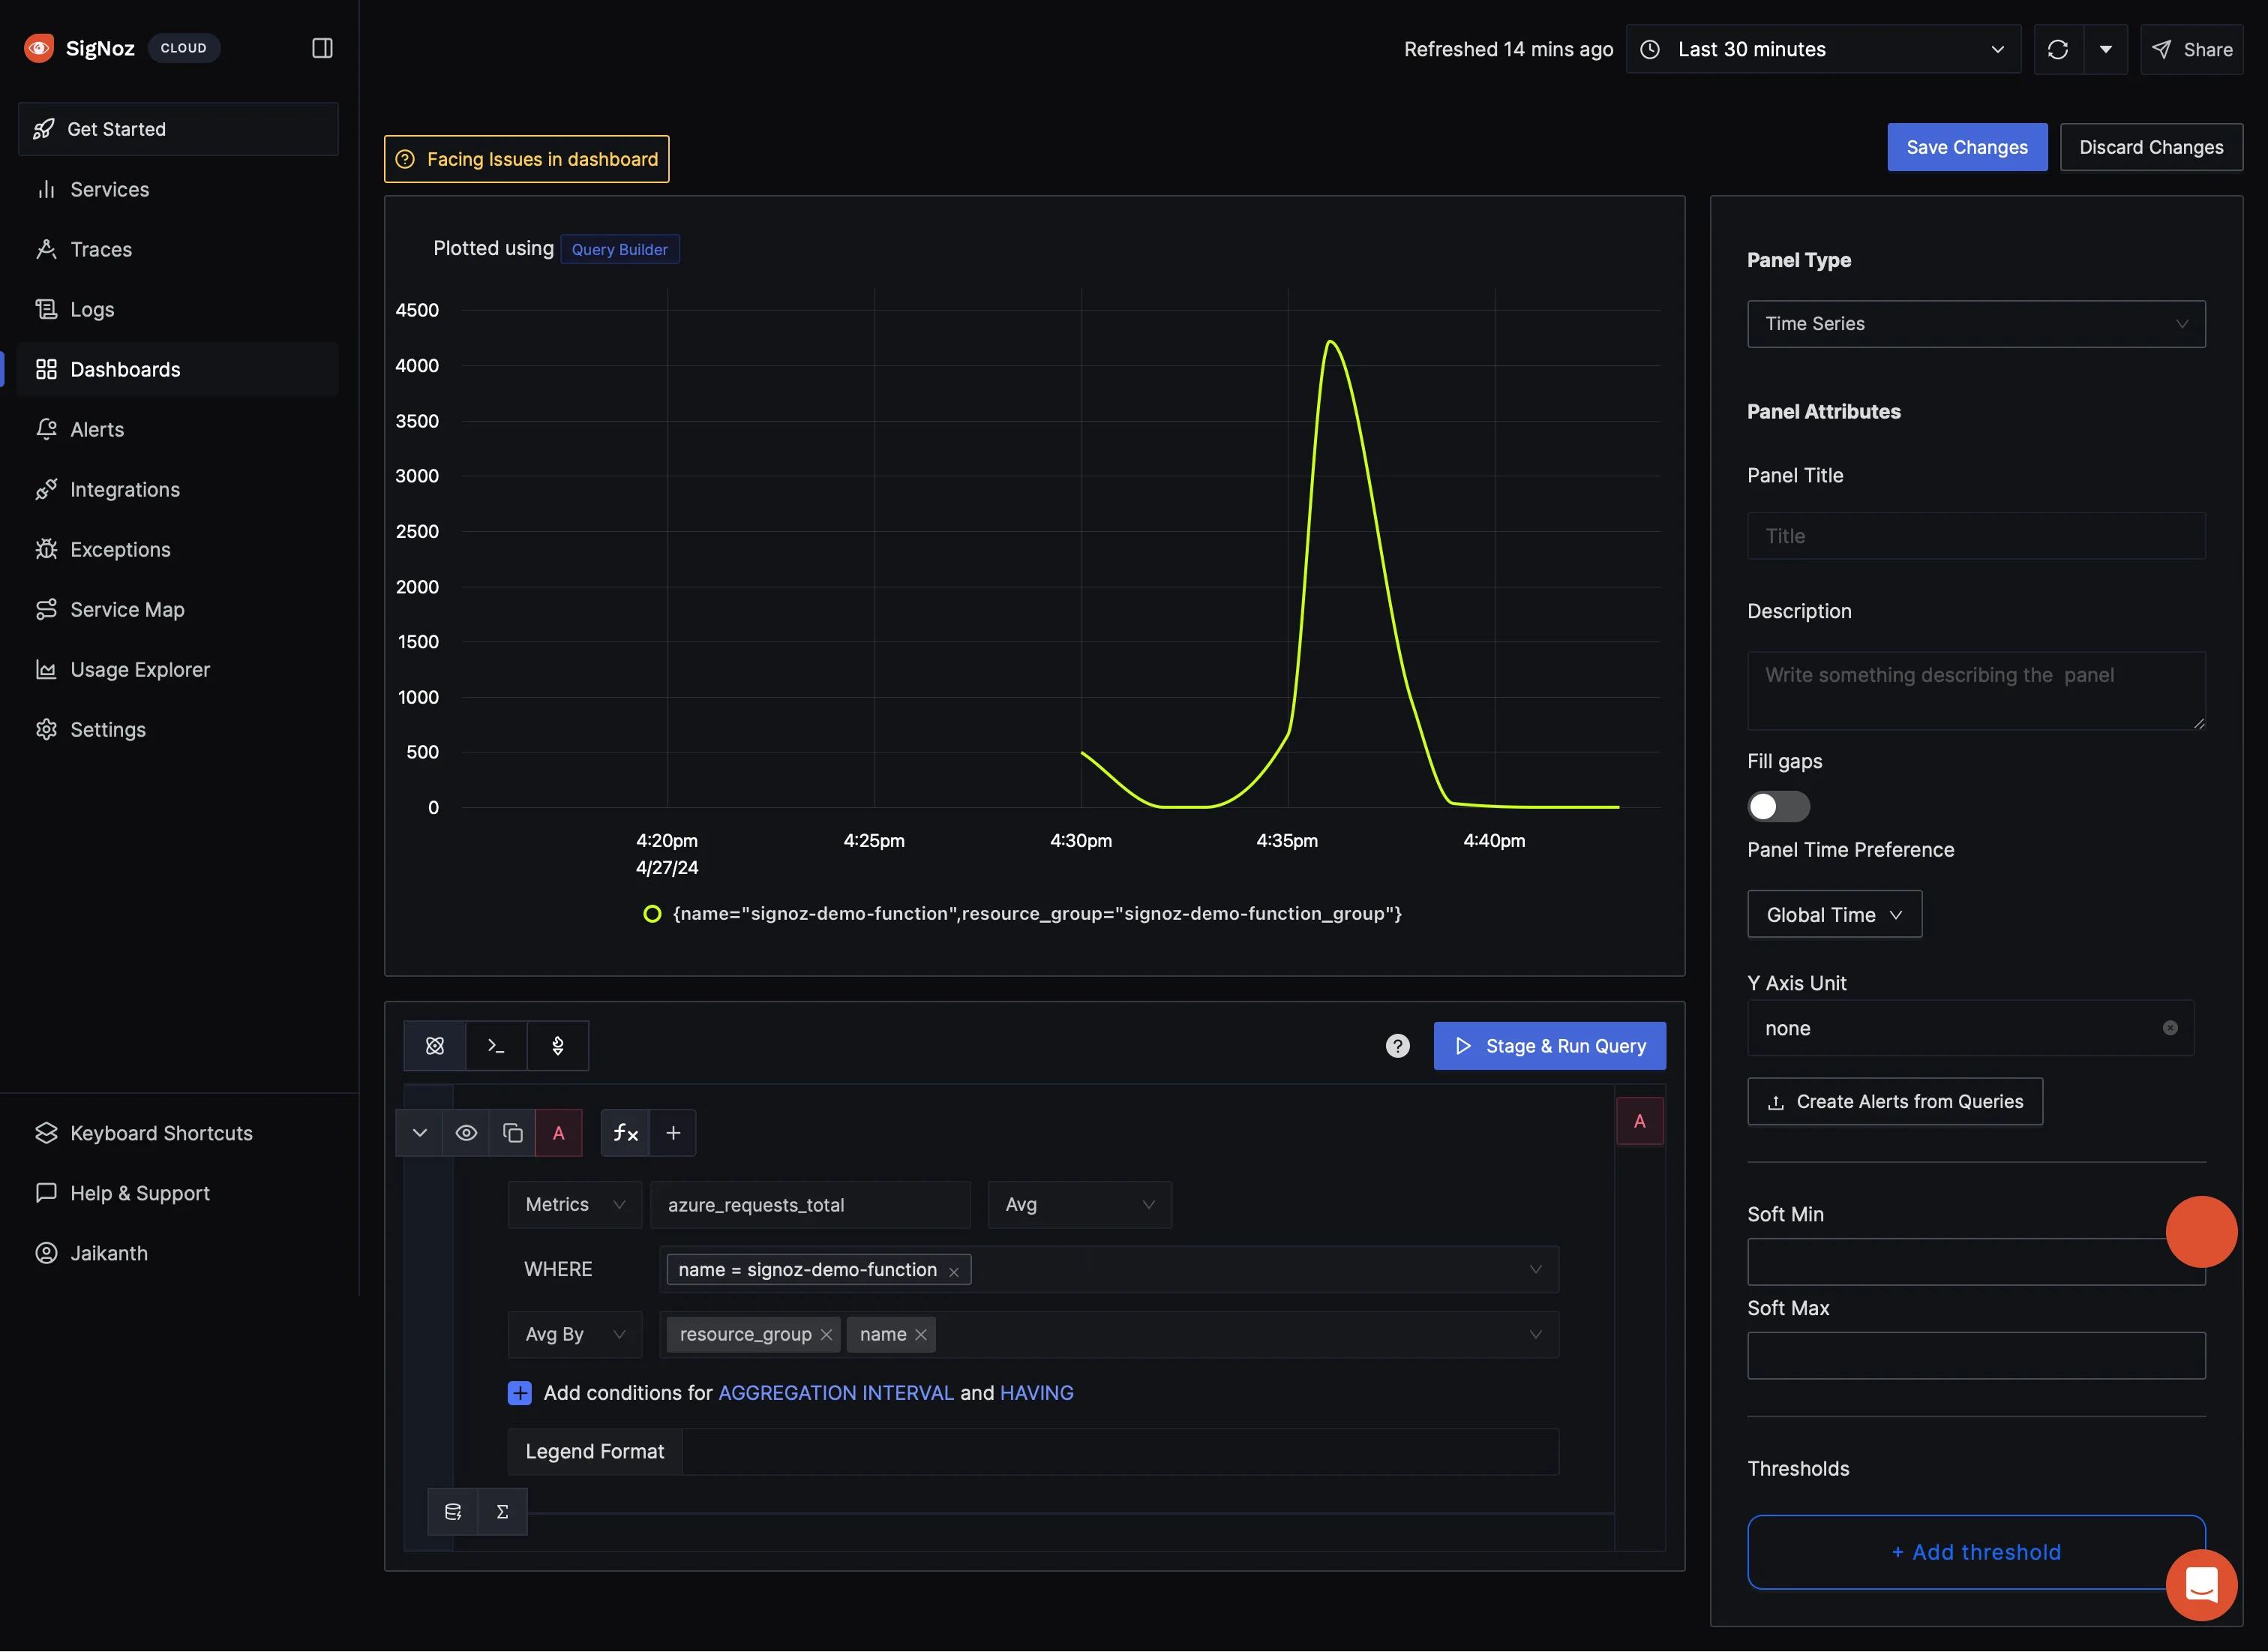Click the SigNoz logo icon

[39, 48]
